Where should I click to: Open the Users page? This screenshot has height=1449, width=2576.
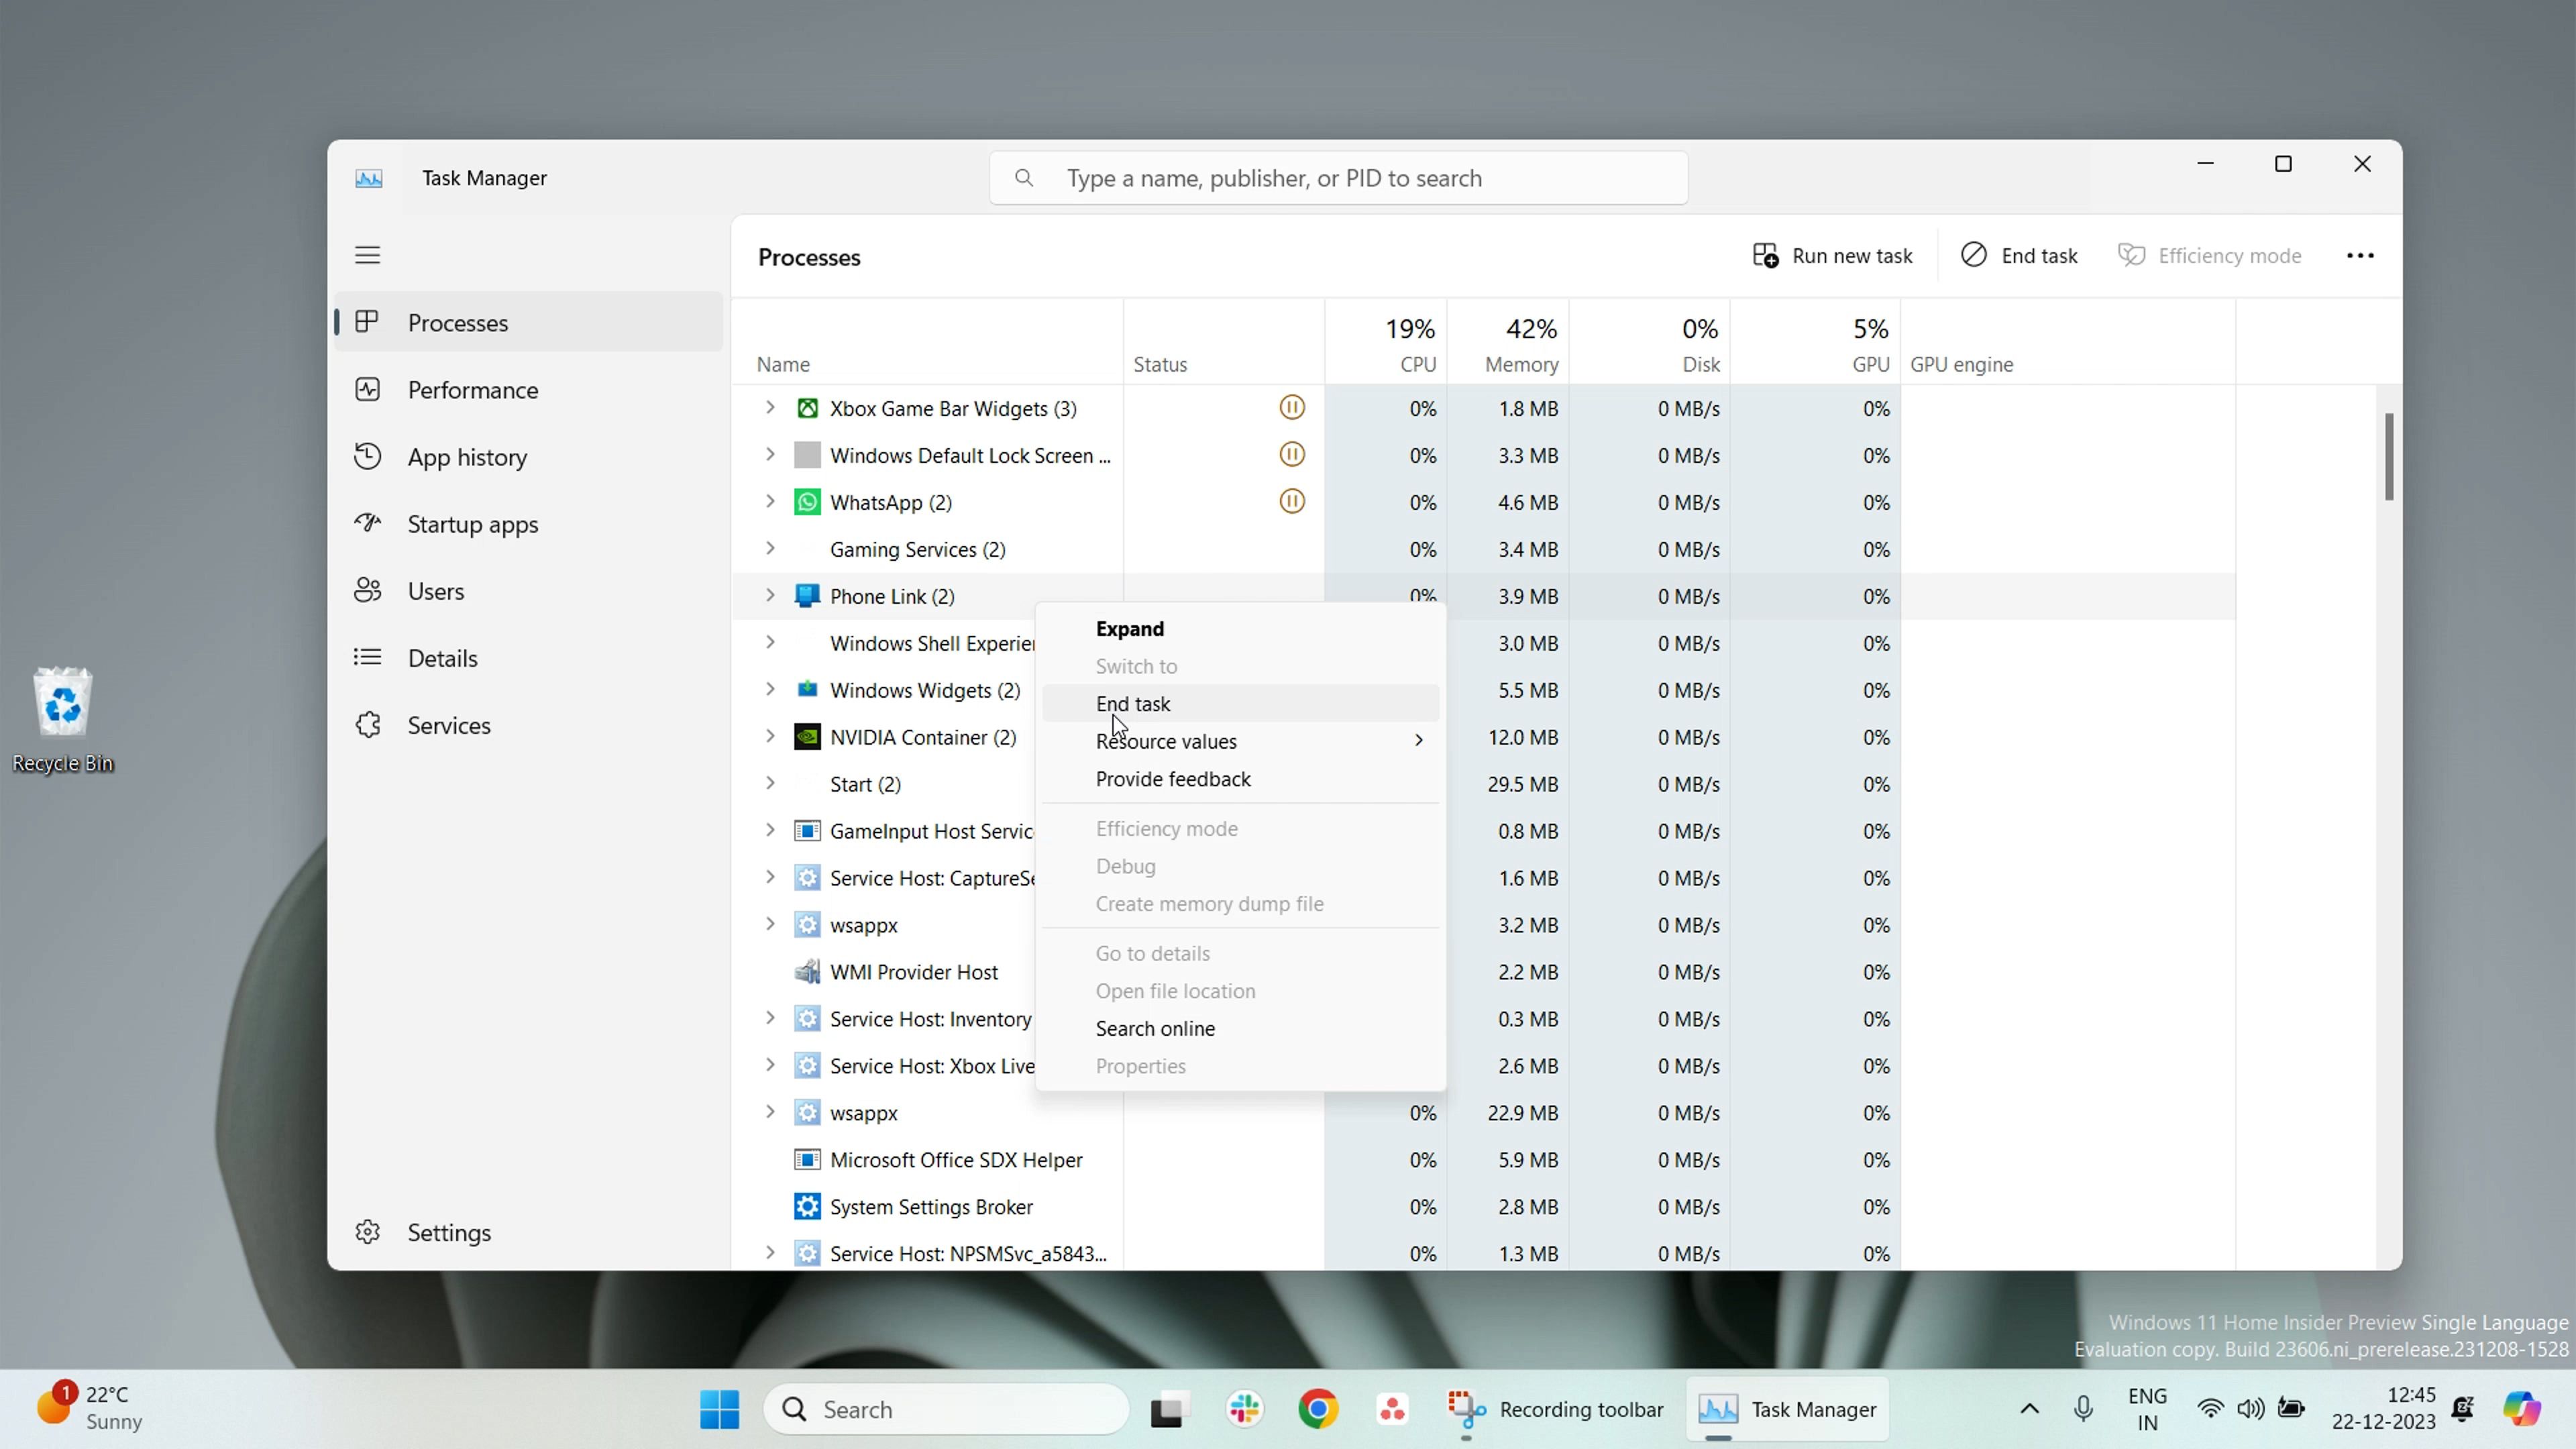point(435,591)
